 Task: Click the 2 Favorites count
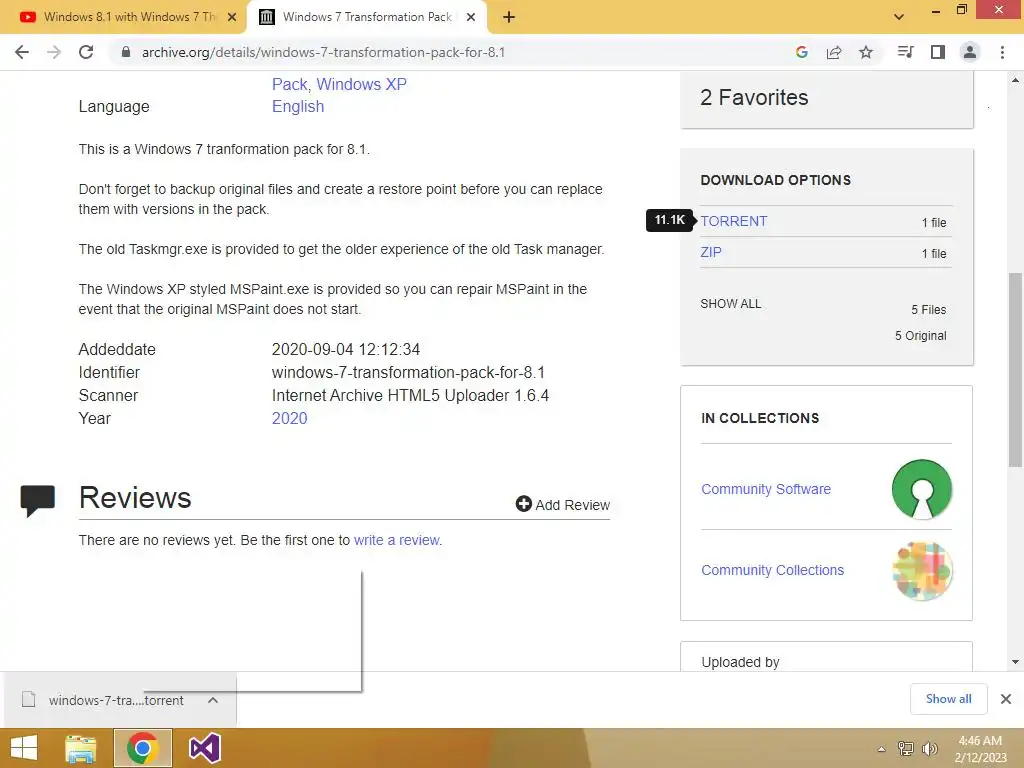click(754, 97)
